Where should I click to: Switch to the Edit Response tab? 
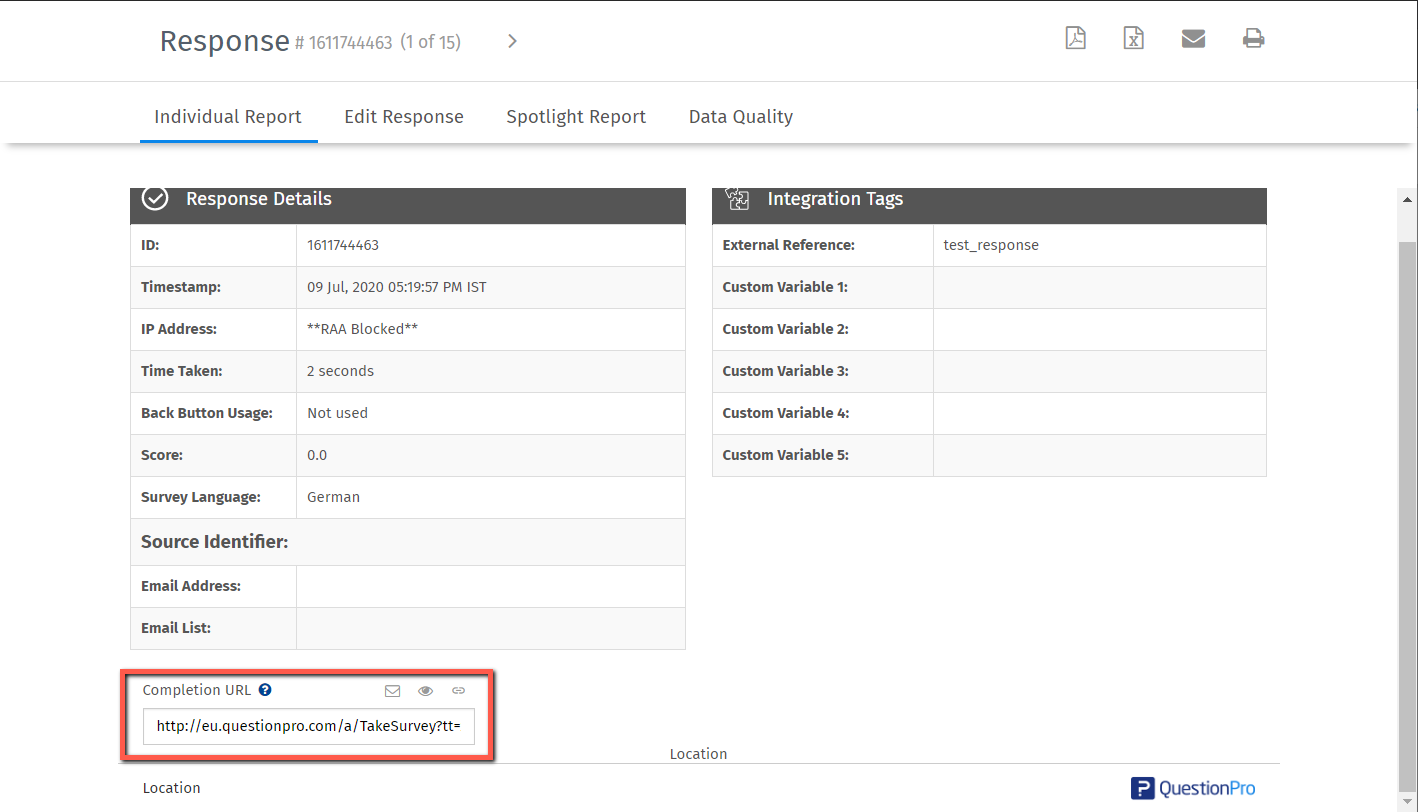click(x=404, y=117)
